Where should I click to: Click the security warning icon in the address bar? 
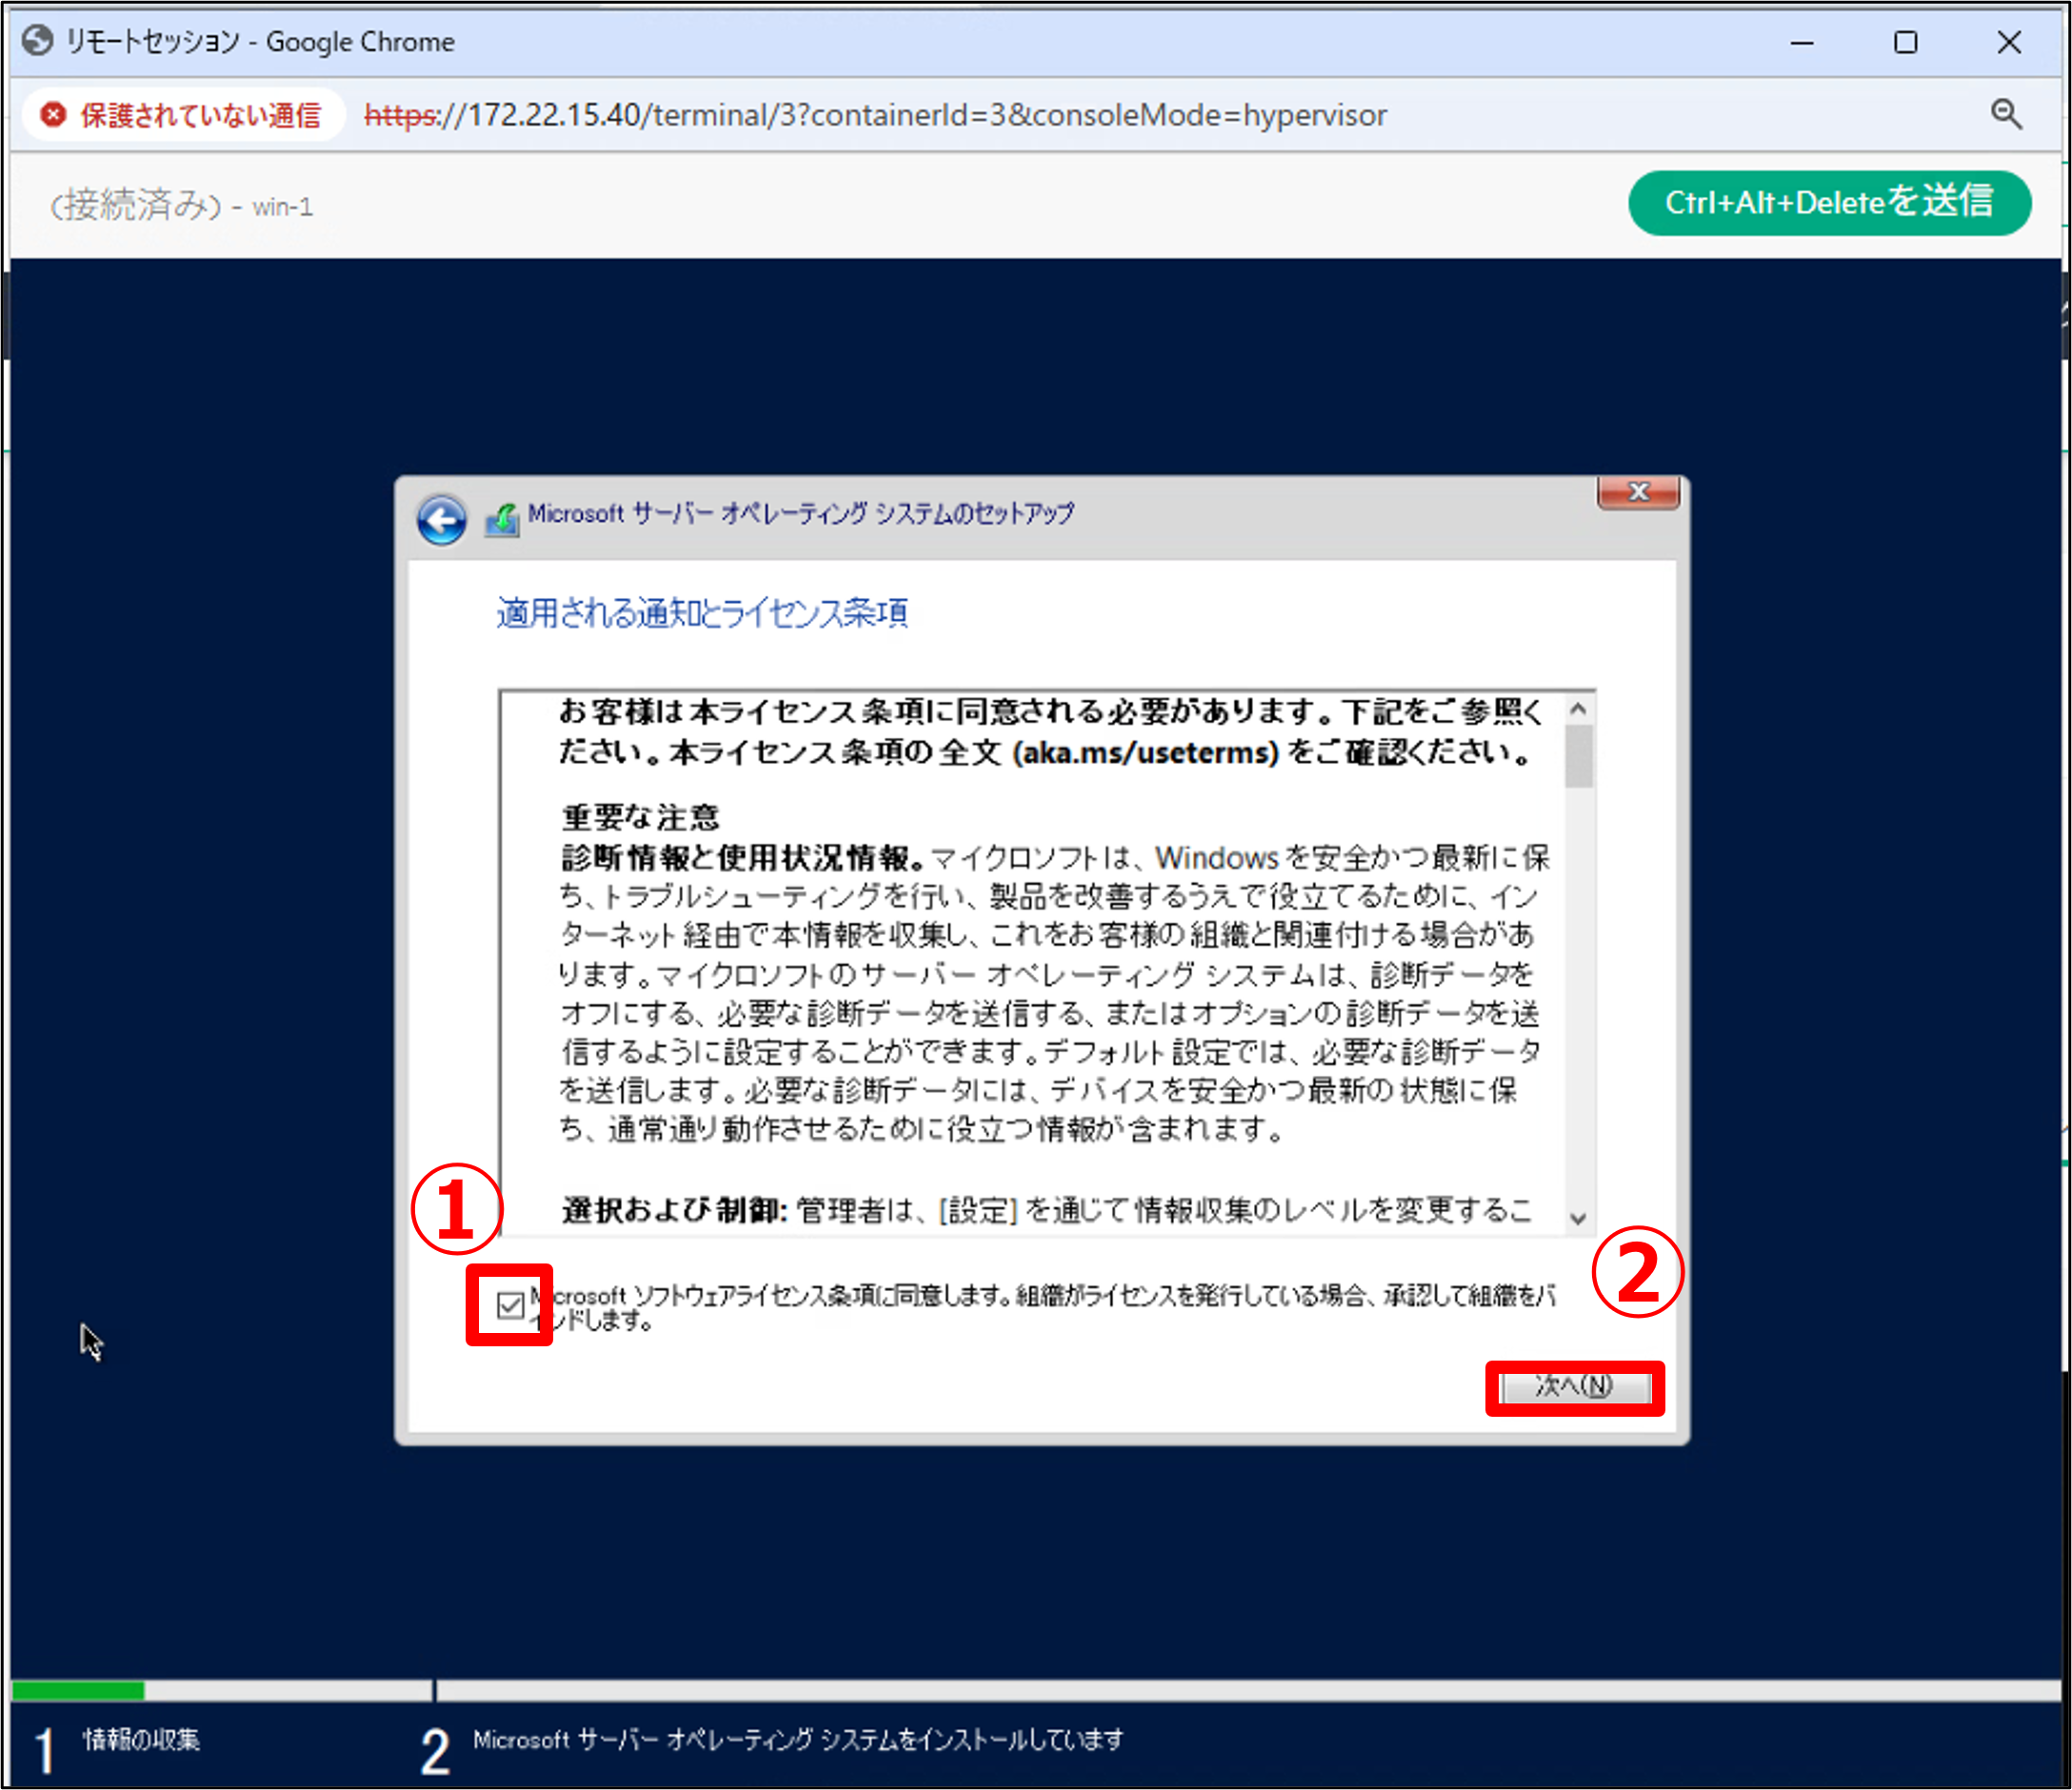click(52, 114)
